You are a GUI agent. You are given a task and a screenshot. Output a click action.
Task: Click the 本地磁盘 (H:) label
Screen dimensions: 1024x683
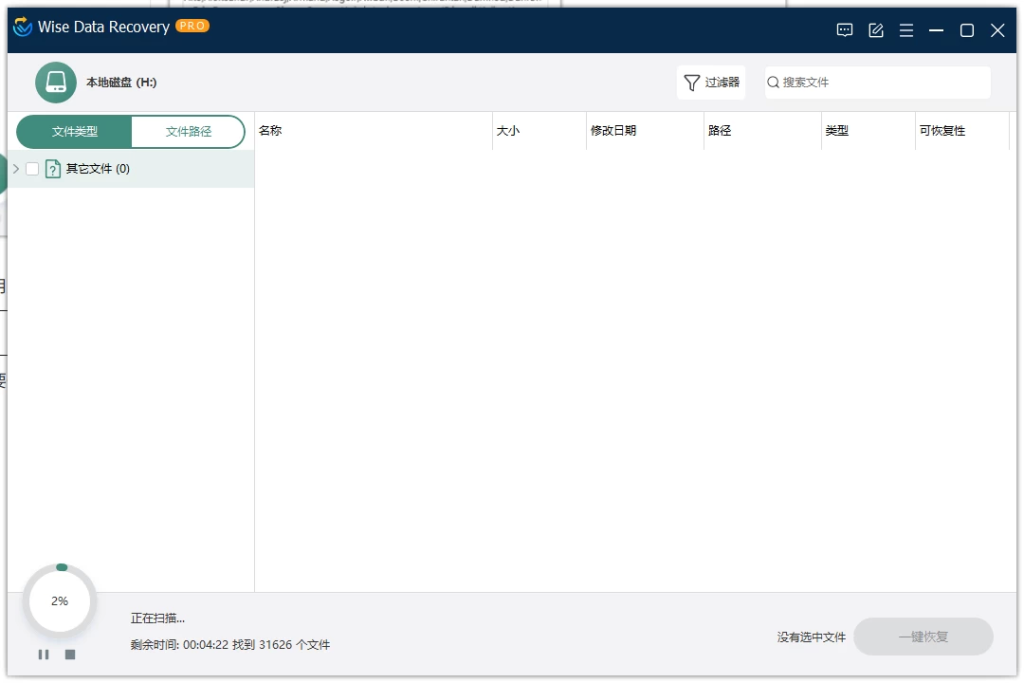121,82
